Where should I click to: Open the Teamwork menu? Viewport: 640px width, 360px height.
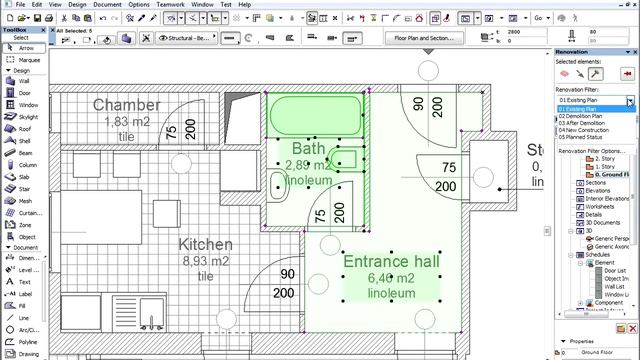pos(170,4)
